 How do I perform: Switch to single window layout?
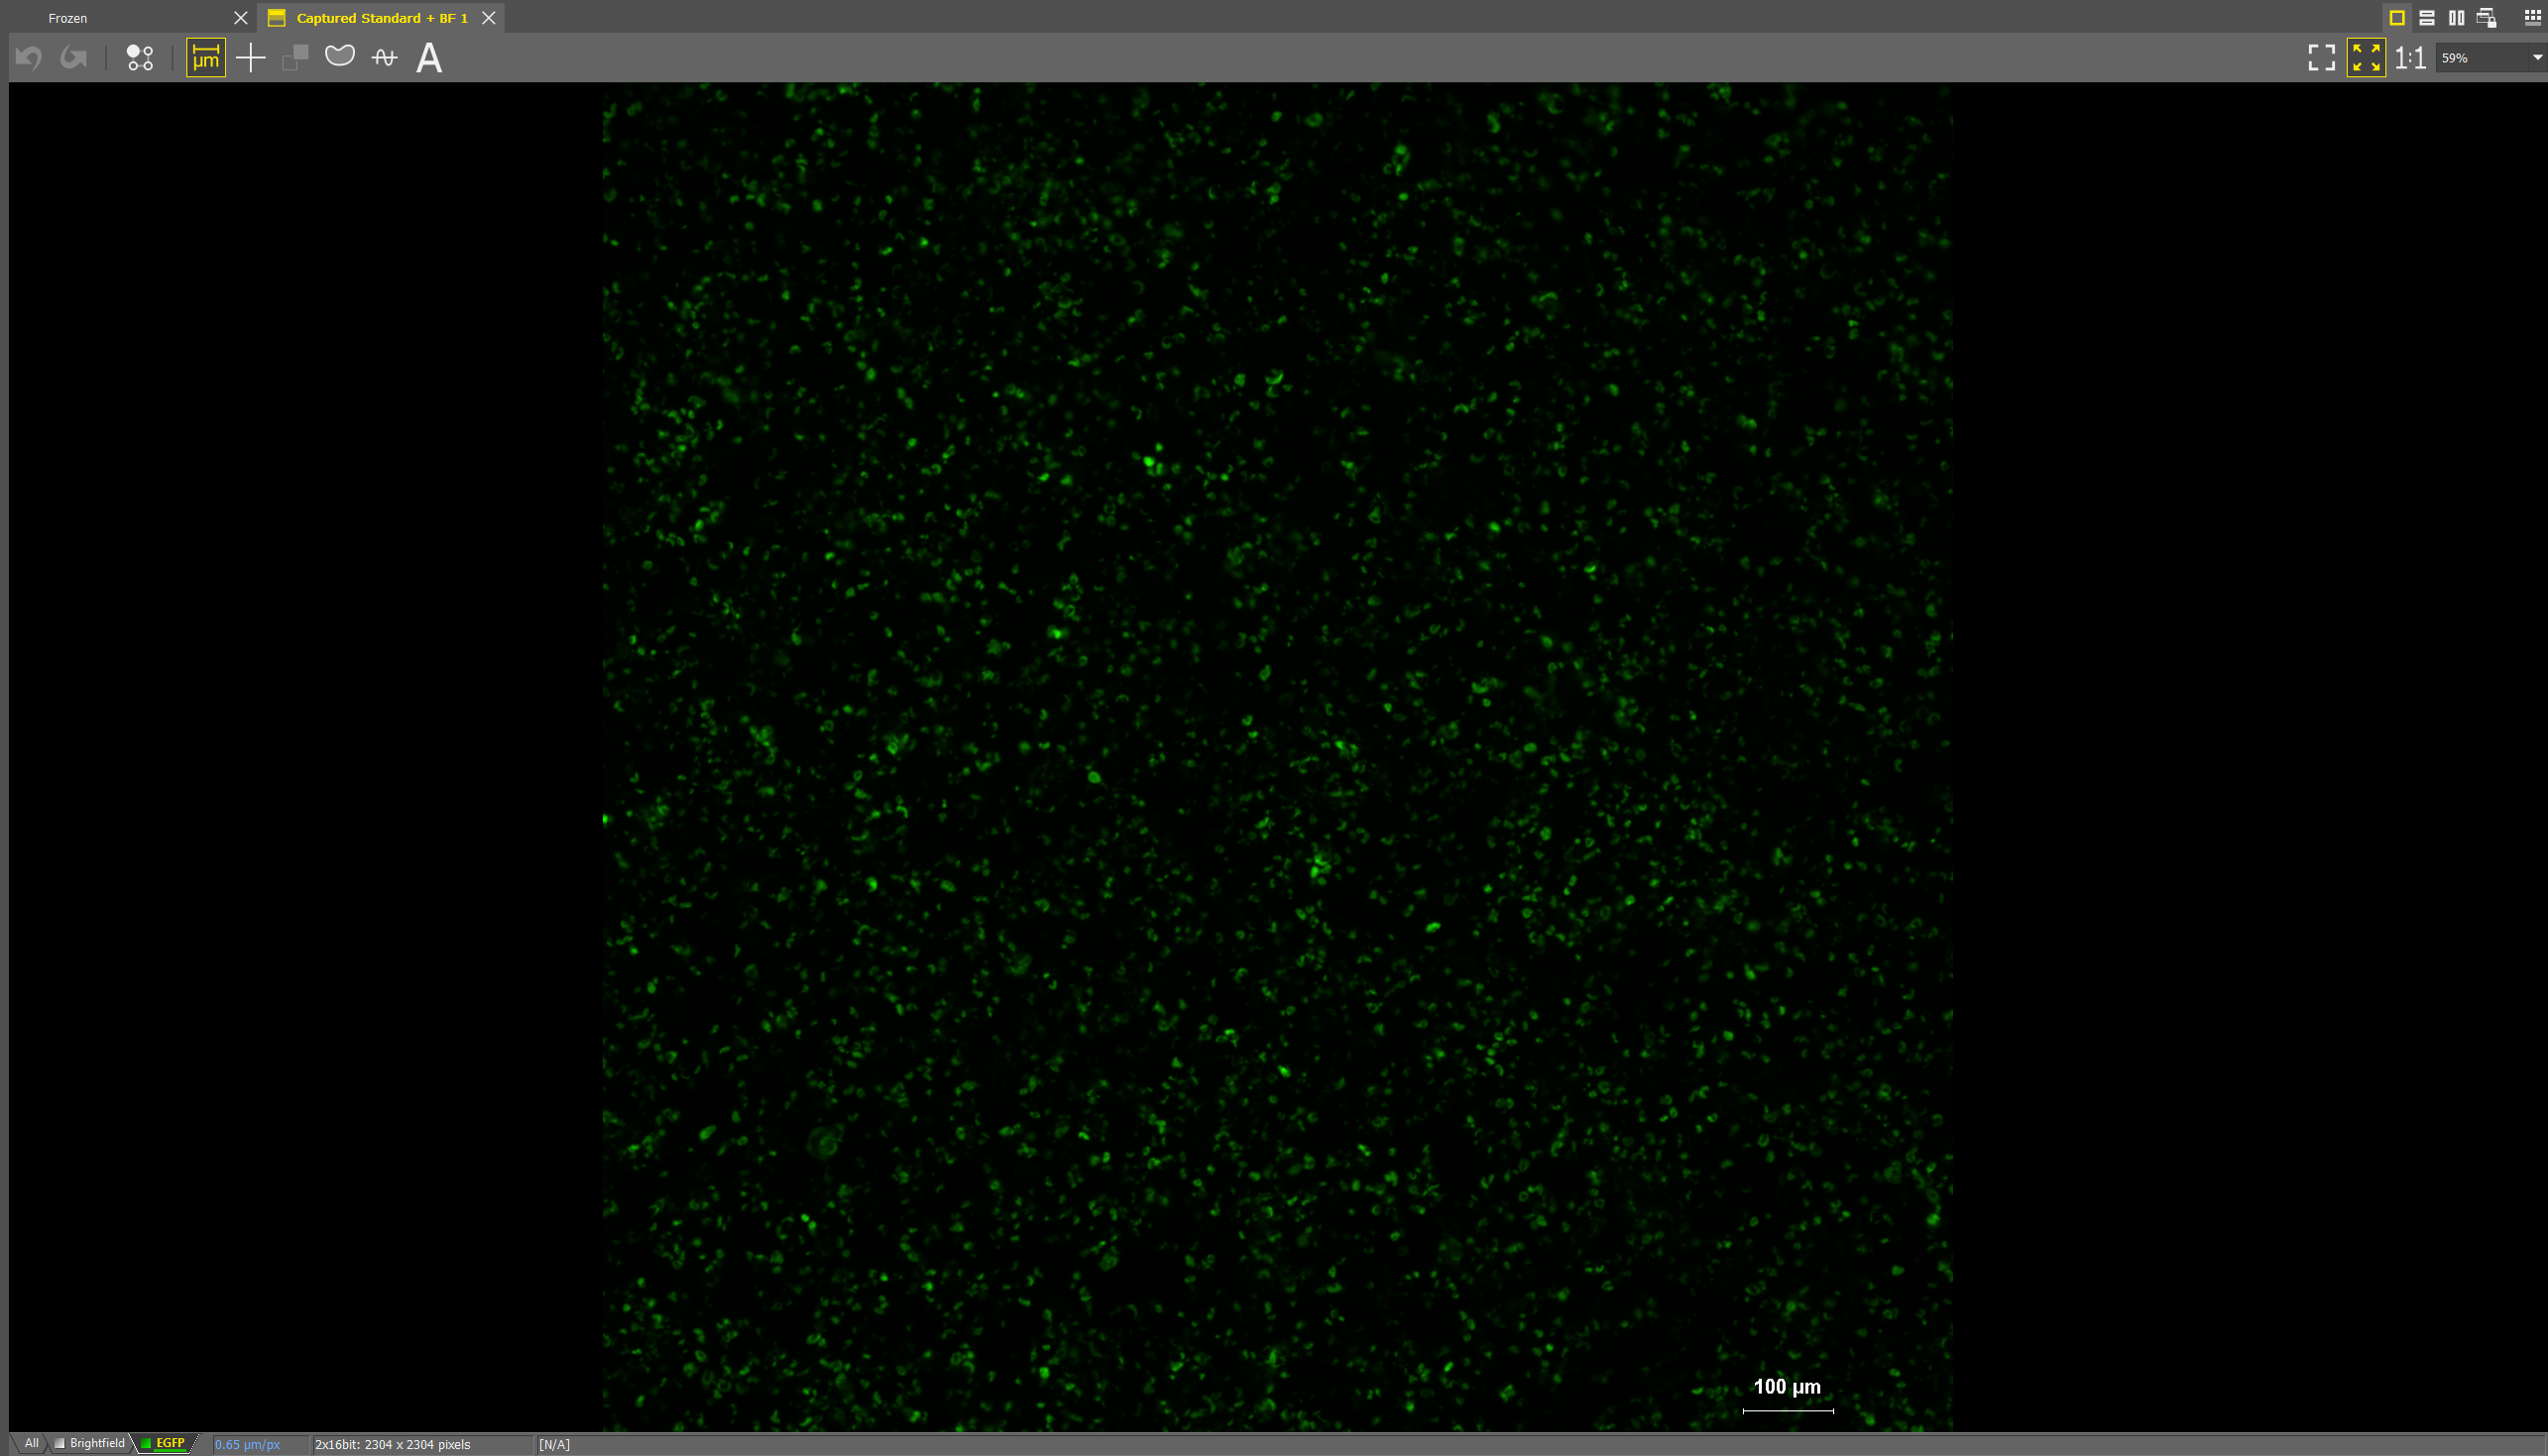[x=2397, y=17]
